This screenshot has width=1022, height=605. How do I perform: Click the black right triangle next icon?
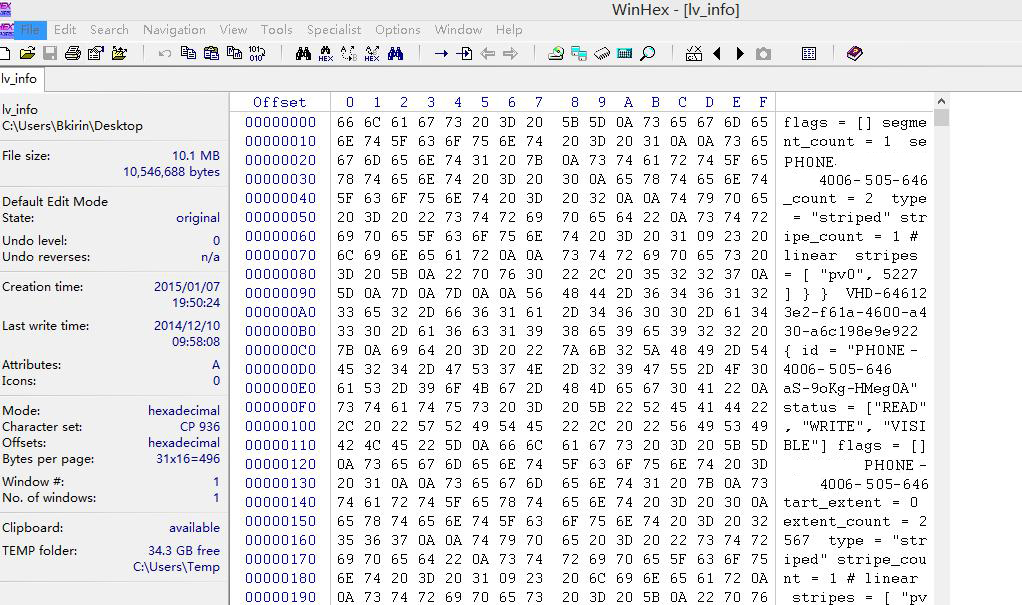coord(740,53)
